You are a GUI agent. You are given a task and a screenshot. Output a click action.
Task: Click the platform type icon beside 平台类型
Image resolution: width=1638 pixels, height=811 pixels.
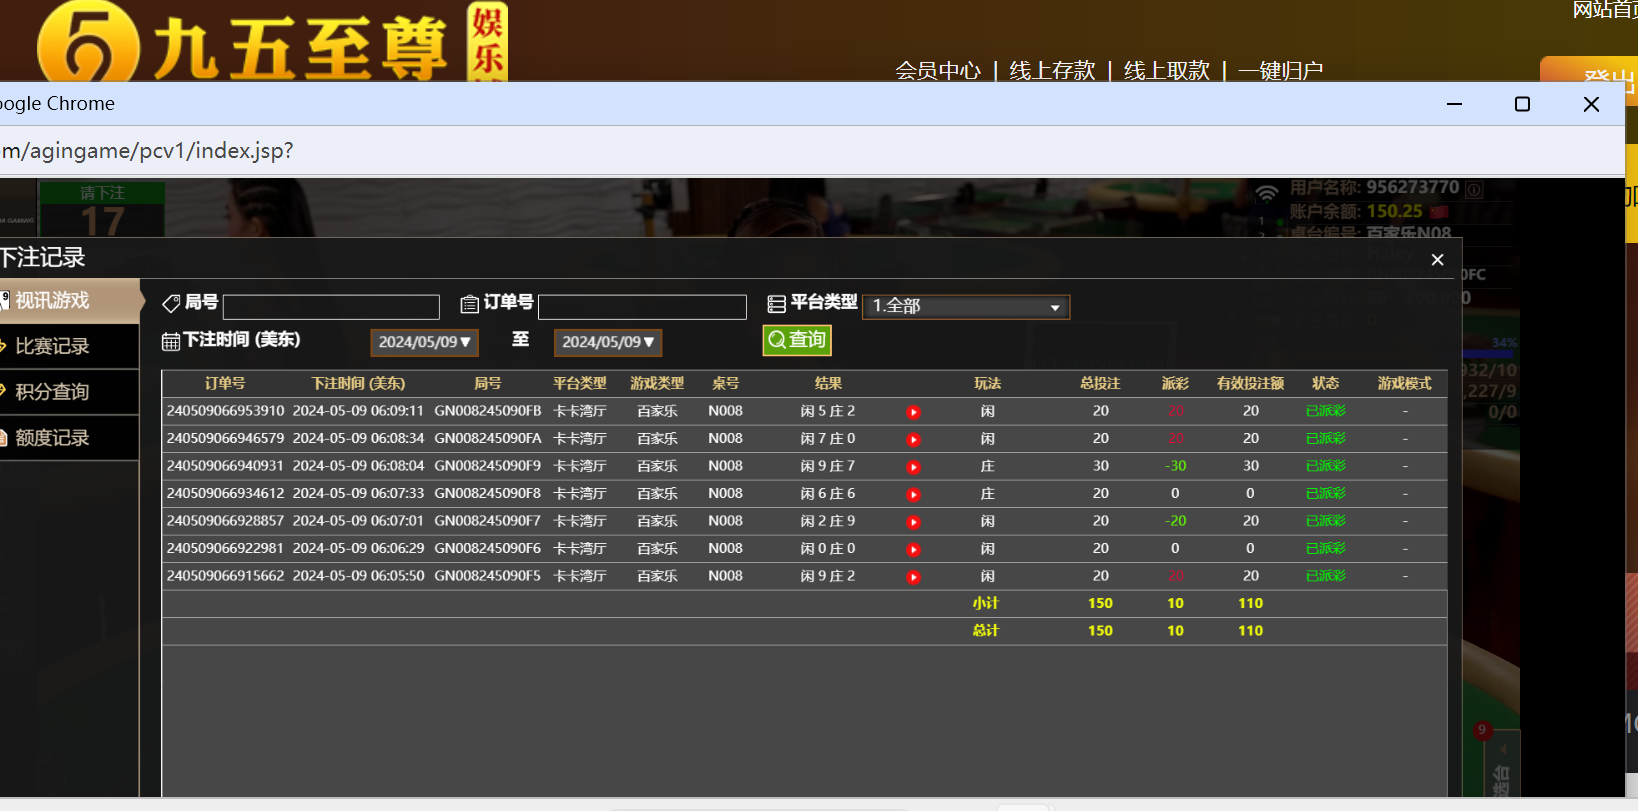[776, 304]
